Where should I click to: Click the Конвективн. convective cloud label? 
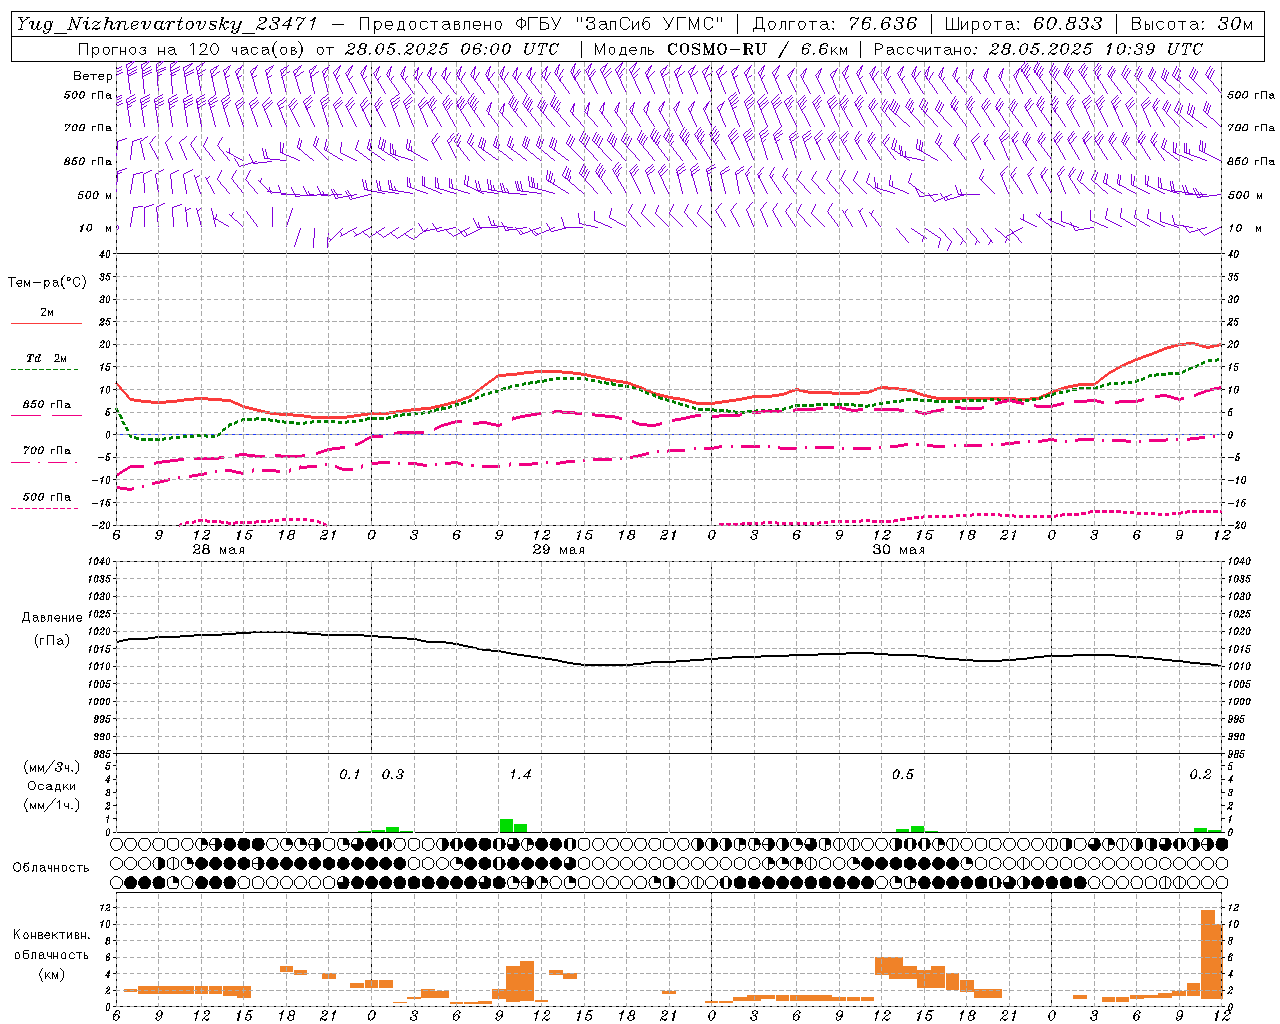[x=51, y=935]
